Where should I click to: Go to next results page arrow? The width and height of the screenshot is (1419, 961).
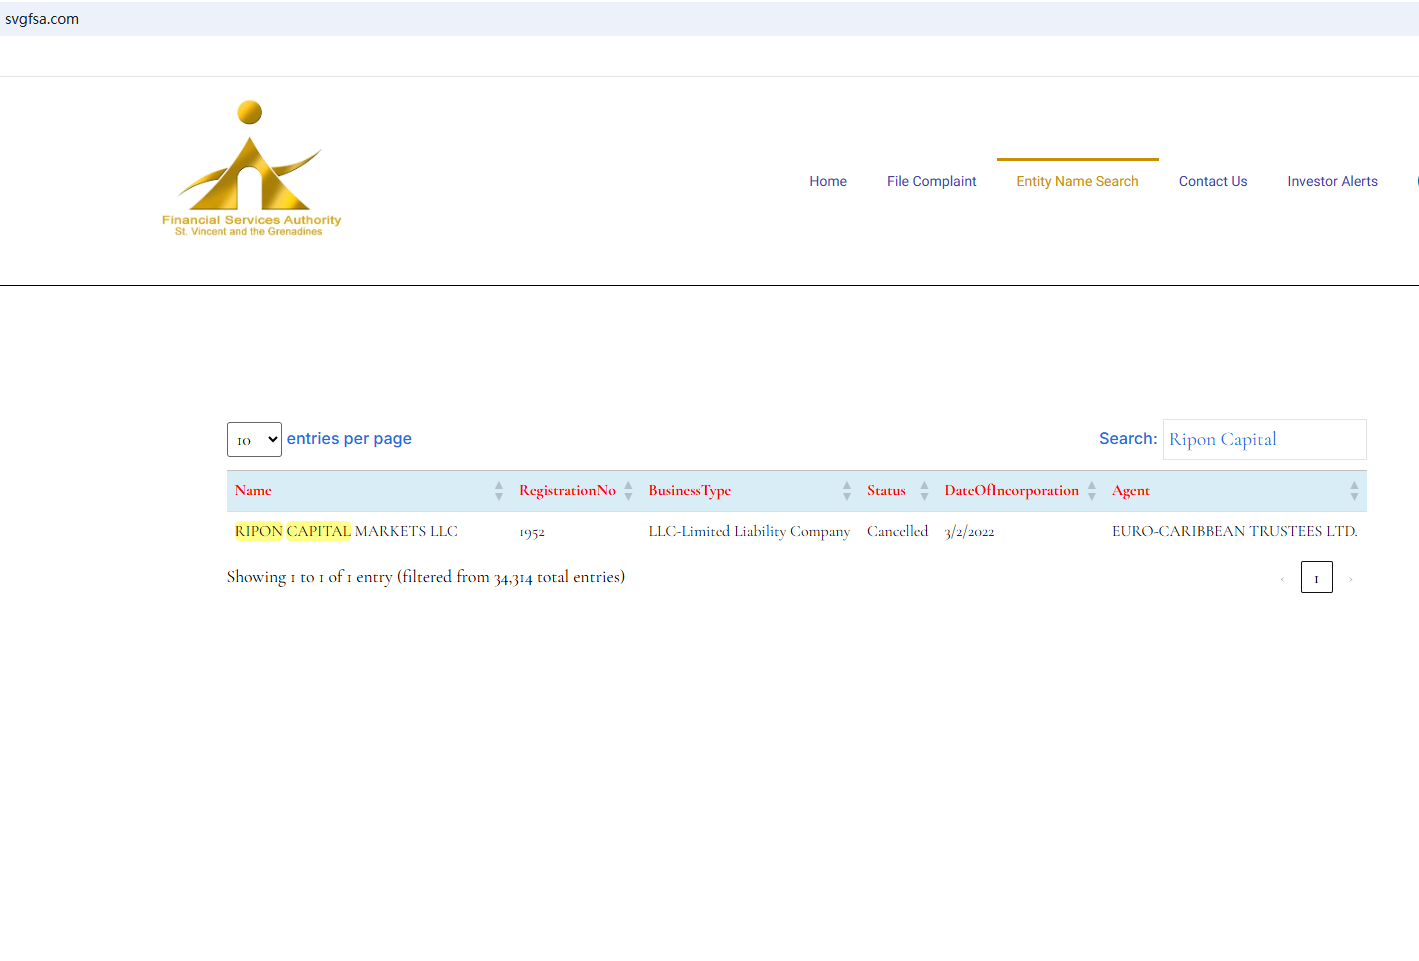coord(1350,578)
